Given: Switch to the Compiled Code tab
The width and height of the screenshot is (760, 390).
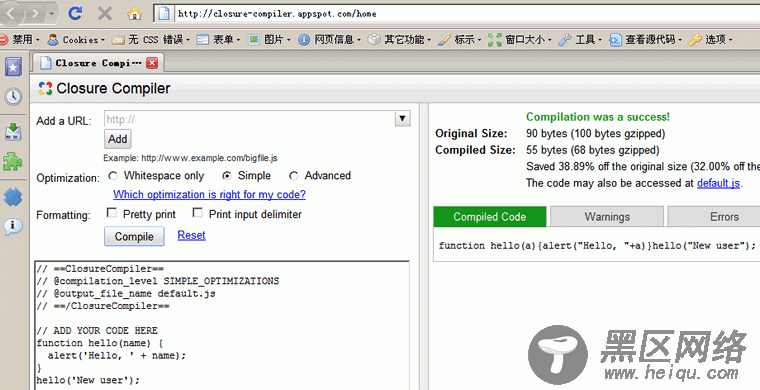Looking at the screenshot, I should click(490, 217).
